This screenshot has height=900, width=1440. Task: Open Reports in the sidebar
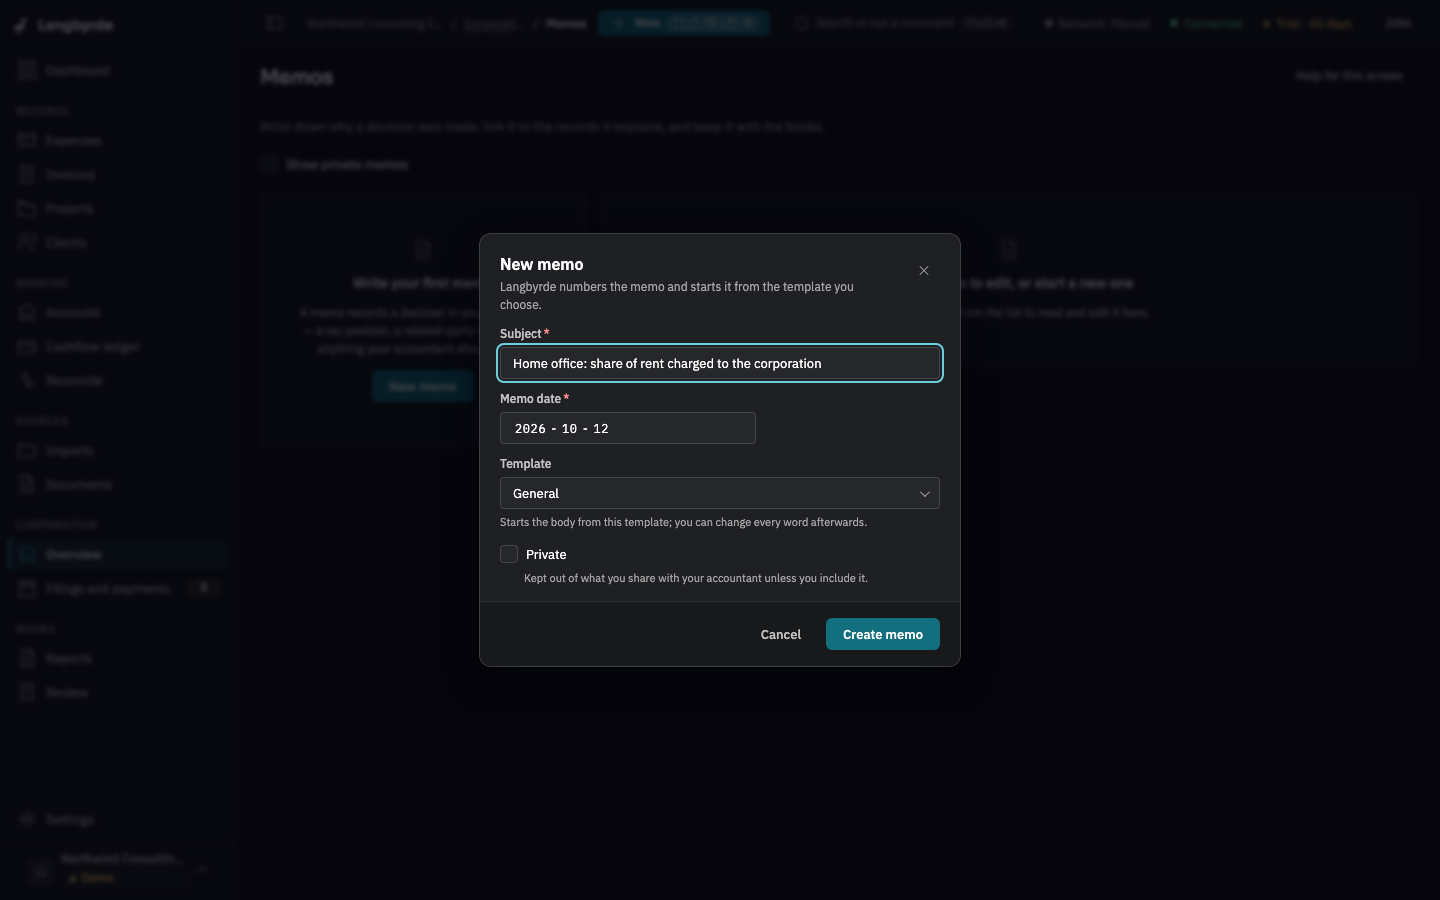pos(116,658)
